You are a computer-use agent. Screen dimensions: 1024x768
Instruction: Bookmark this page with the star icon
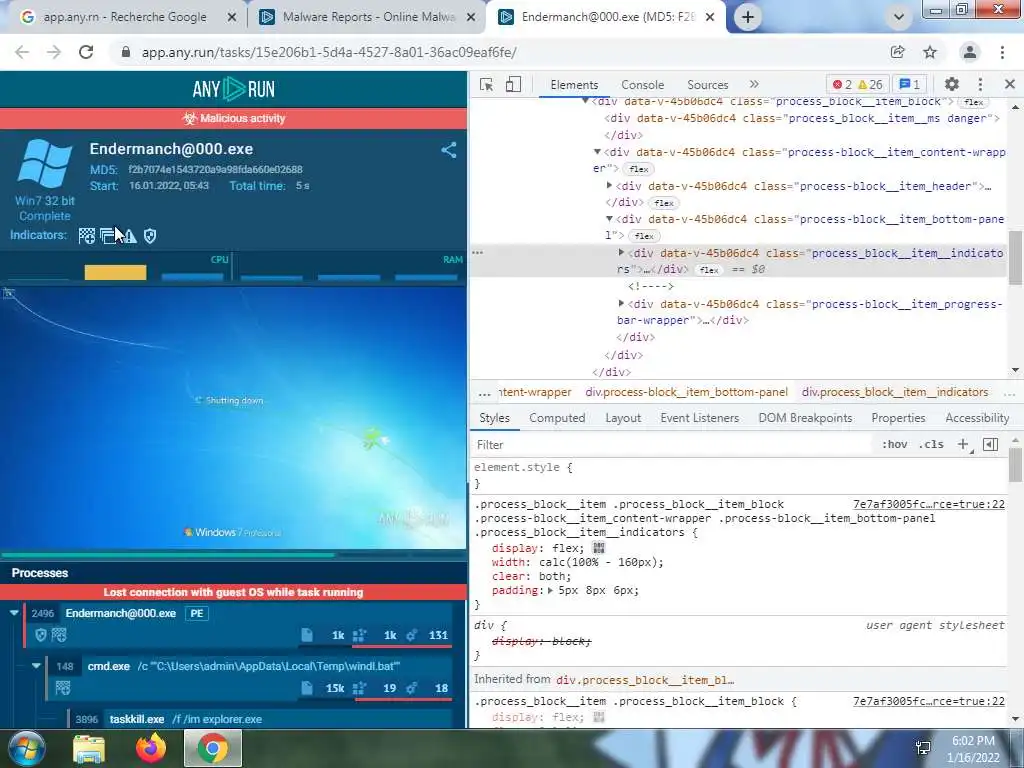[930, 52]
